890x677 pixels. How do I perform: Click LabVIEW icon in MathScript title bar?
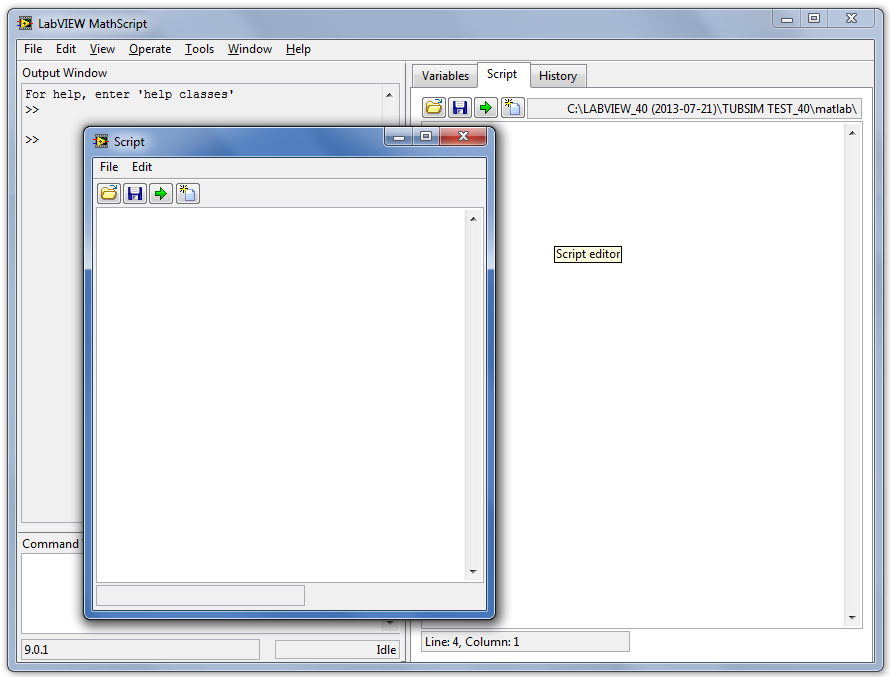(25, 23)
